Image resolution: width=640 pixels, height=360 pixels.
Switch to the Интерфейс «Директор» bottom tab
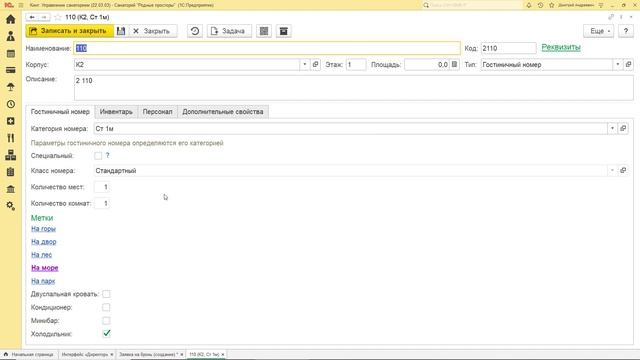pos(85,354)
